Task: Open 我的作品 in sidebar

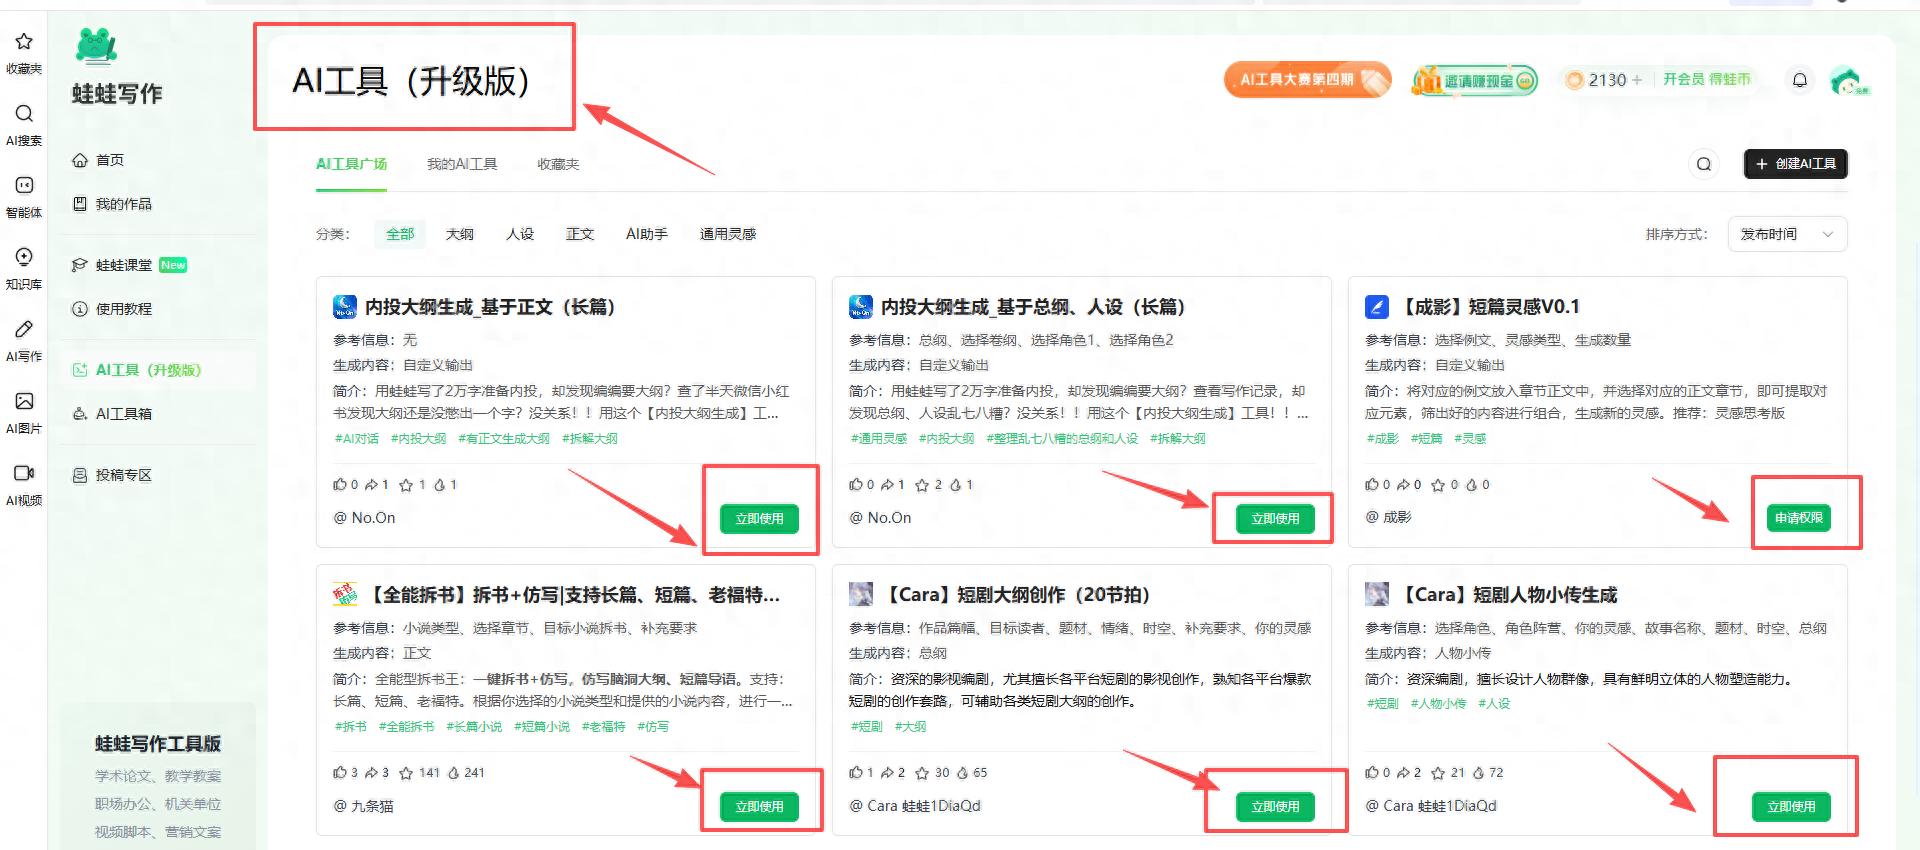Action: 112,204
